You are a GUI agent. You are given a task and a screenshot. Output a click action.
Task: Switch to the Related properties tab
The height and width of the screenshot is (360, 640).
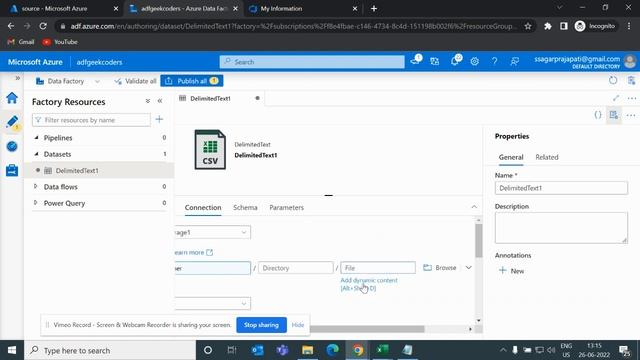coord(547,157)
